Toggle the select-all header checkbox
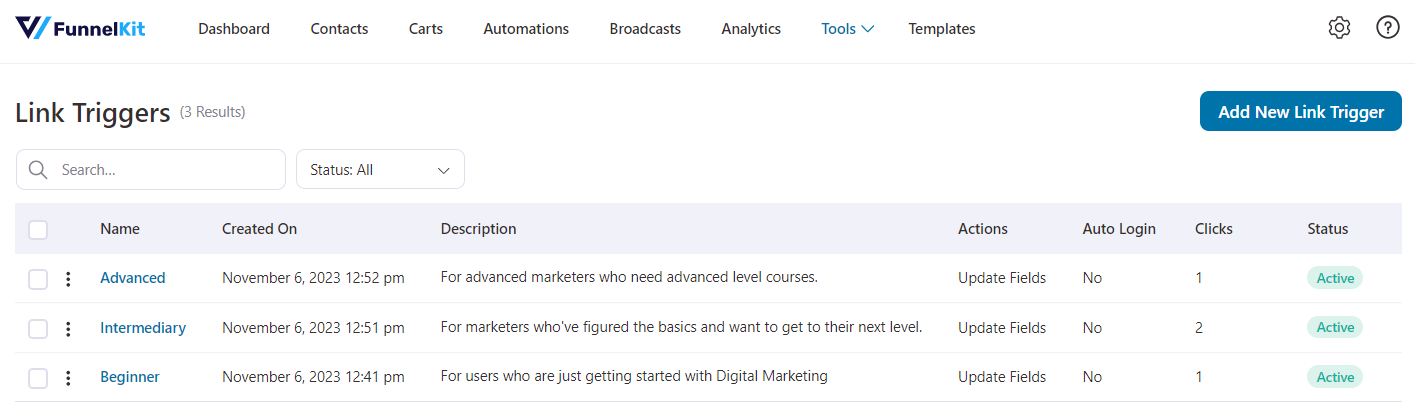The width and height of the screenshot is (1415, 412). click(38, 230)
